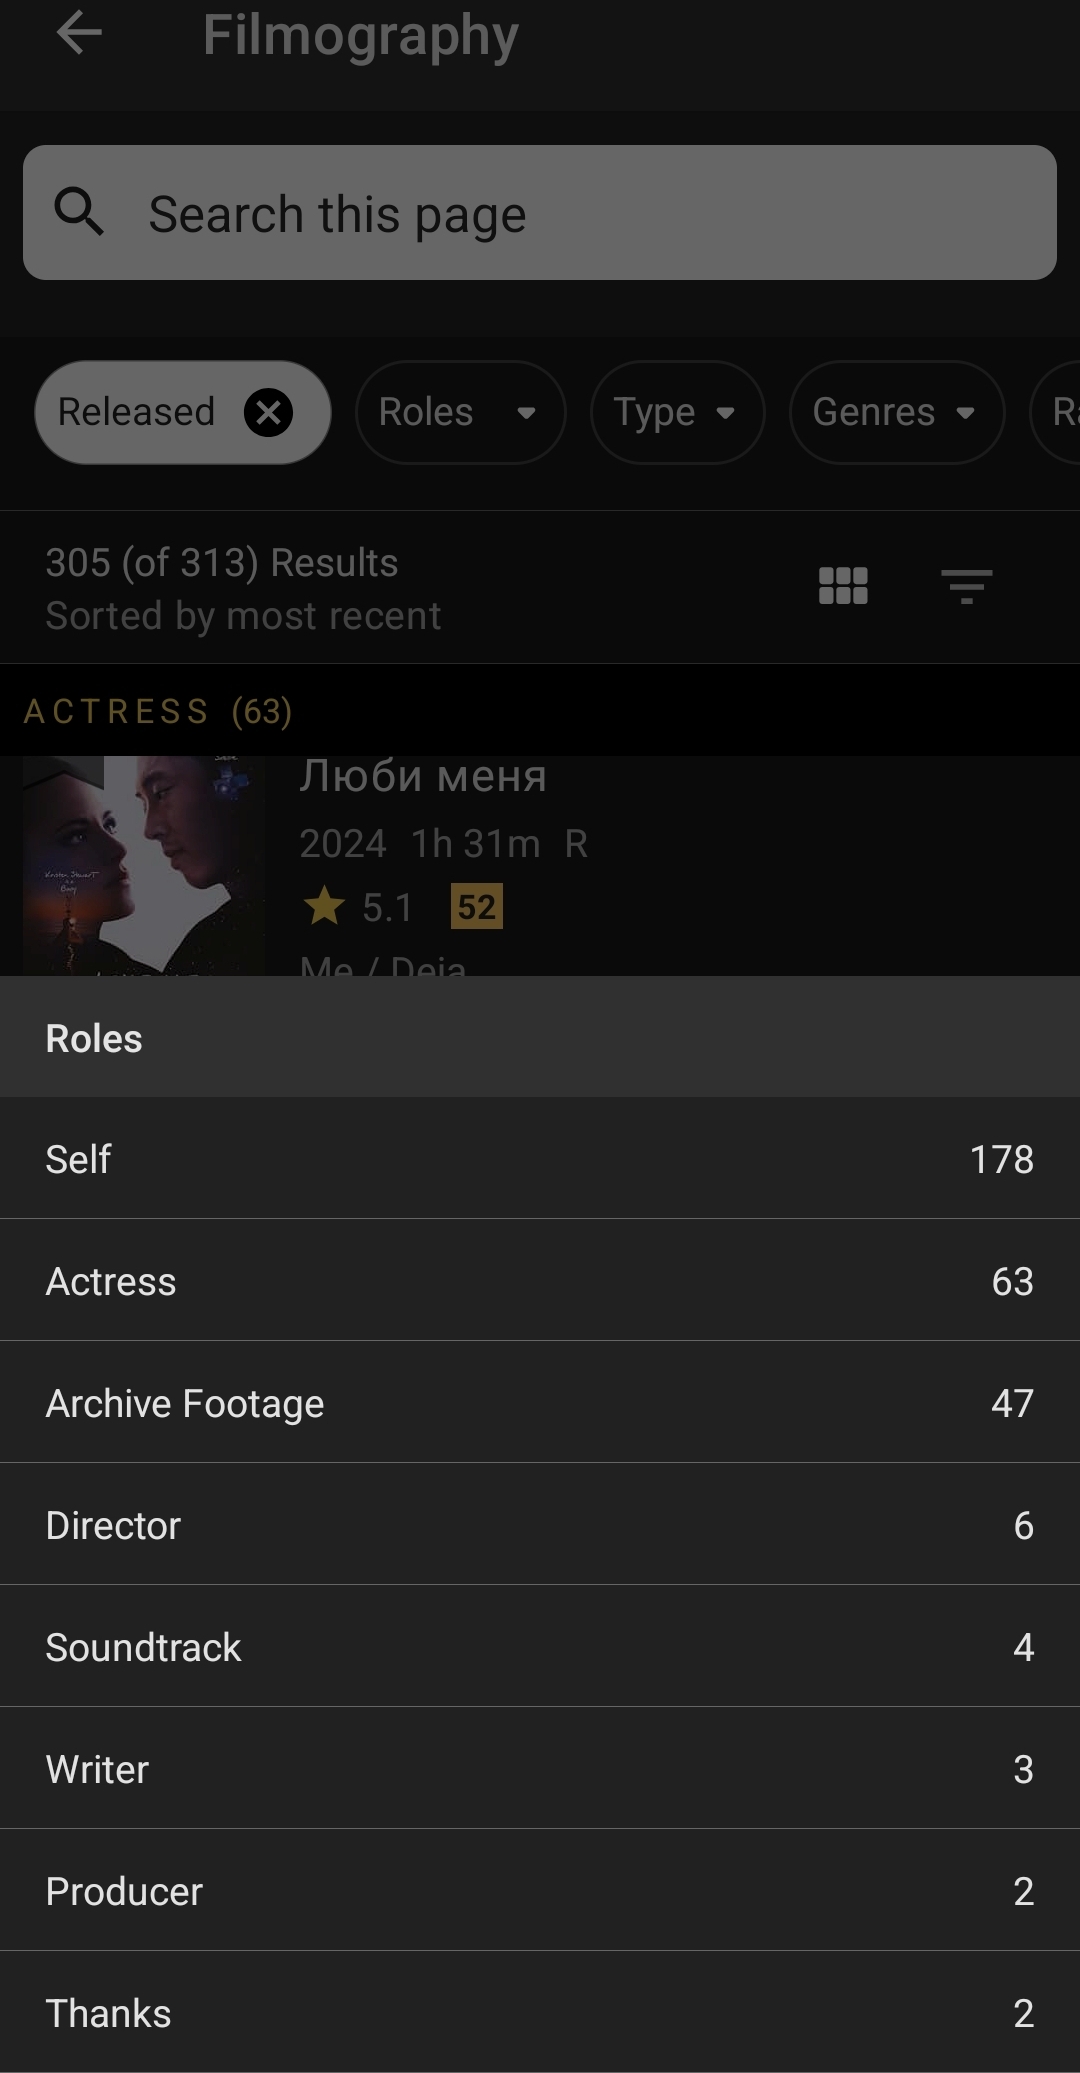This screenshot has height=2073, width=1080.
Task: Open the sort options icon
Action: (x=966, y=586)
